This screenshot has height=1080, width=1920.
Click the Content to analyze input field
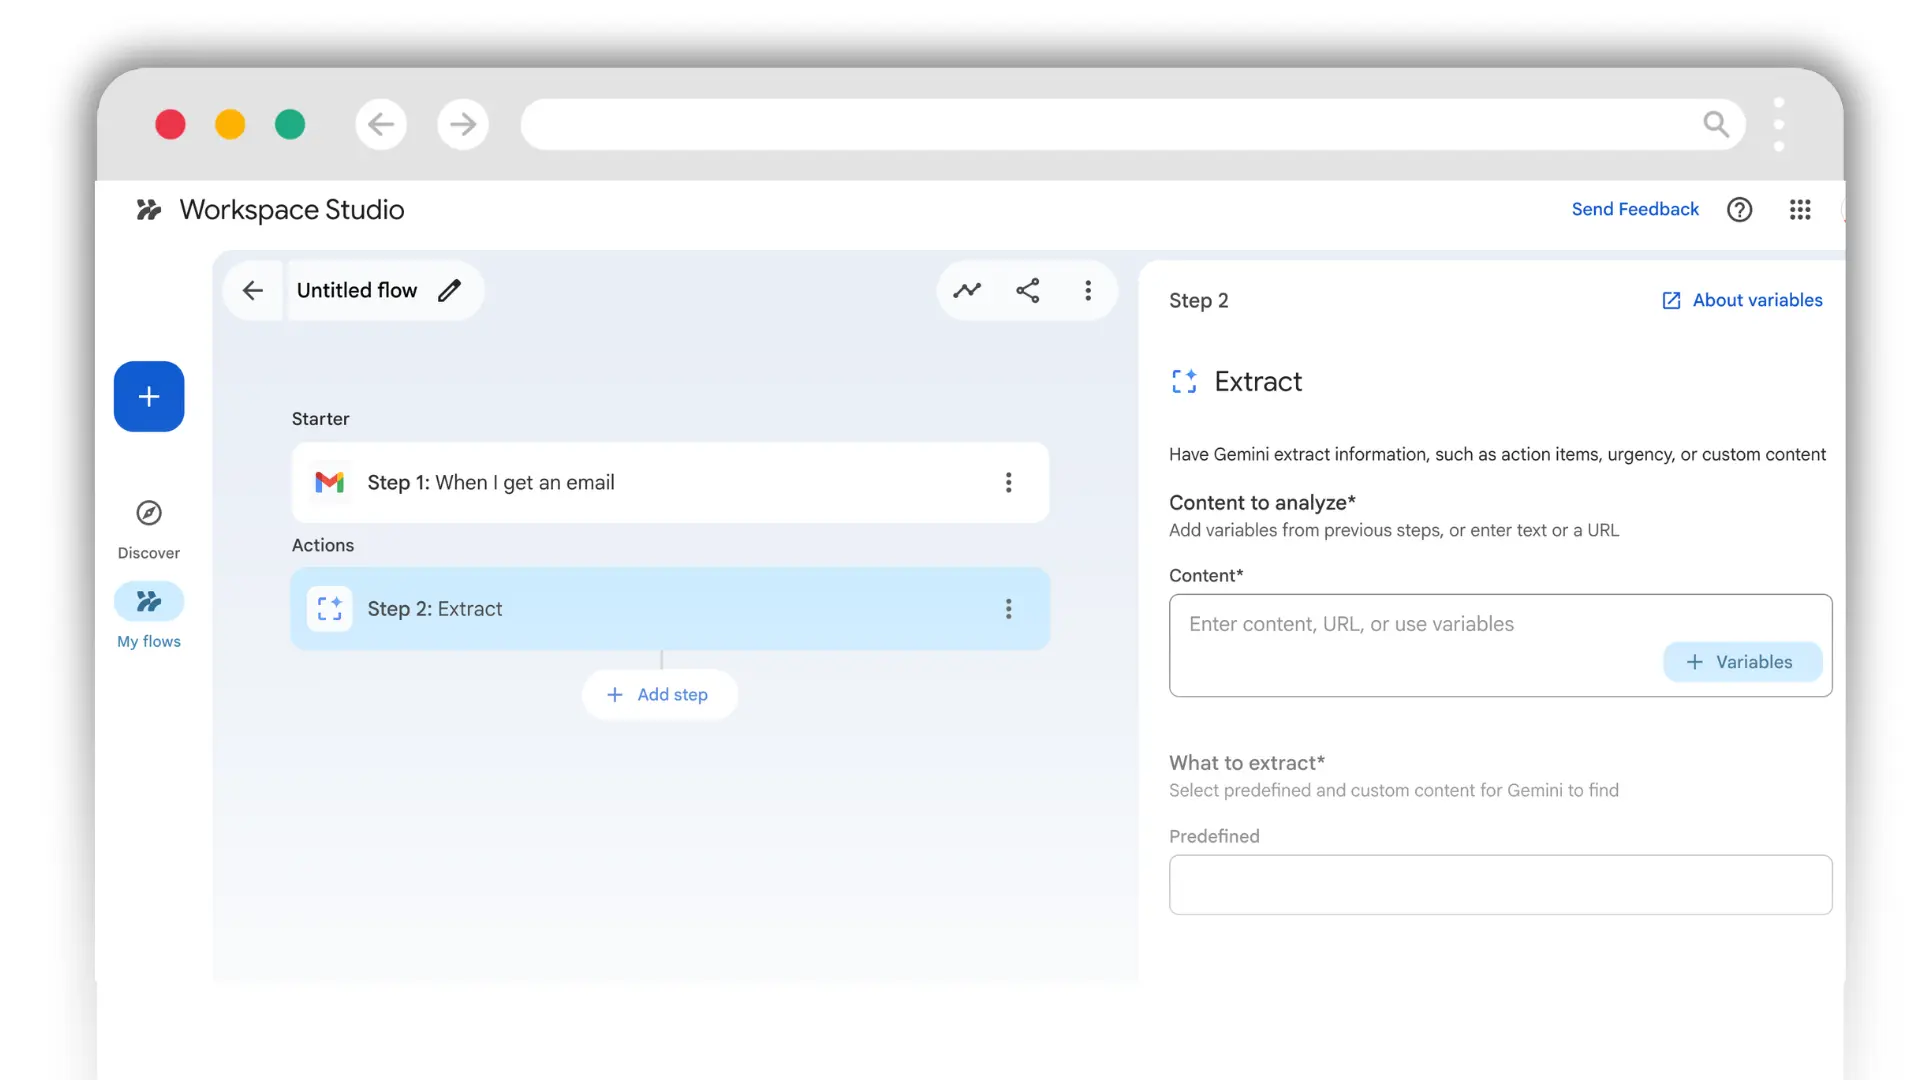[1400, 623]
